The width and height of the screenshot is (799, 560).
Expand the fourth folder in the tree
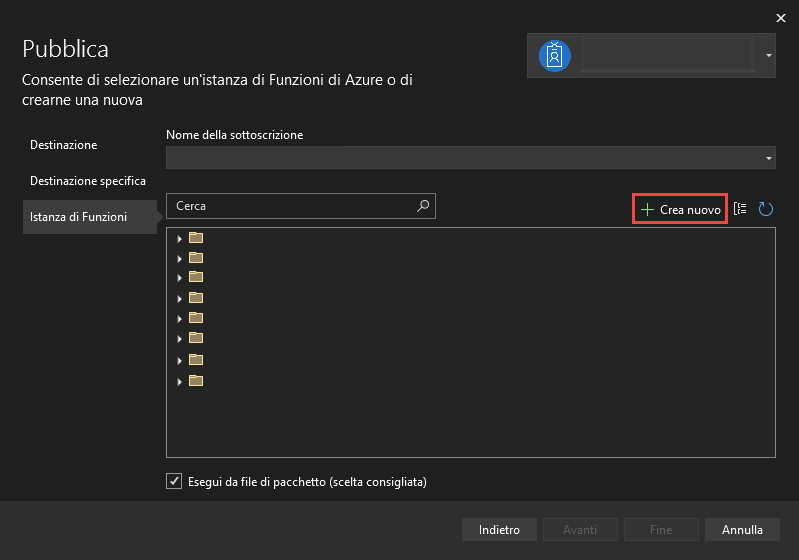179,299
